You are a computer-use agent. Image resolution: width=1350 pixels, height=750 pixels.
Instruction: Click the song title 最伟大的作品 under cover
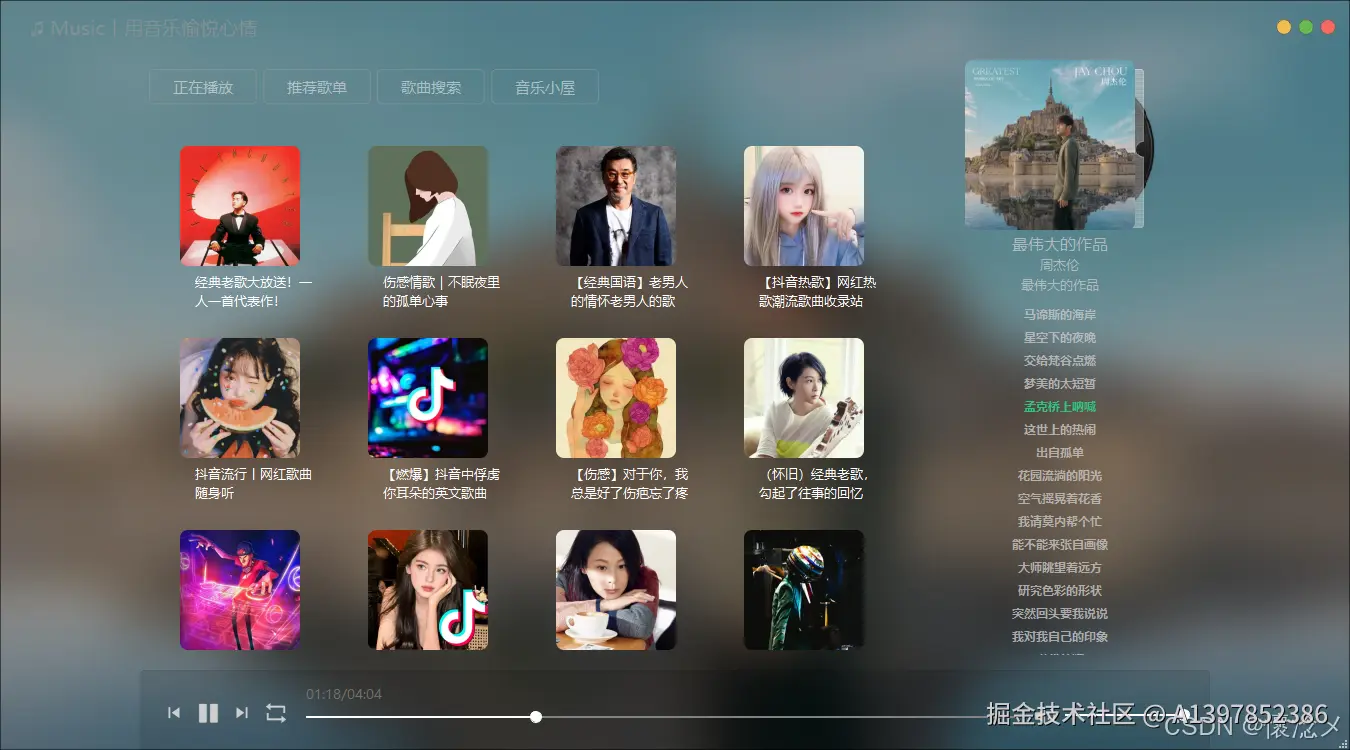[x=1060, y=244]
